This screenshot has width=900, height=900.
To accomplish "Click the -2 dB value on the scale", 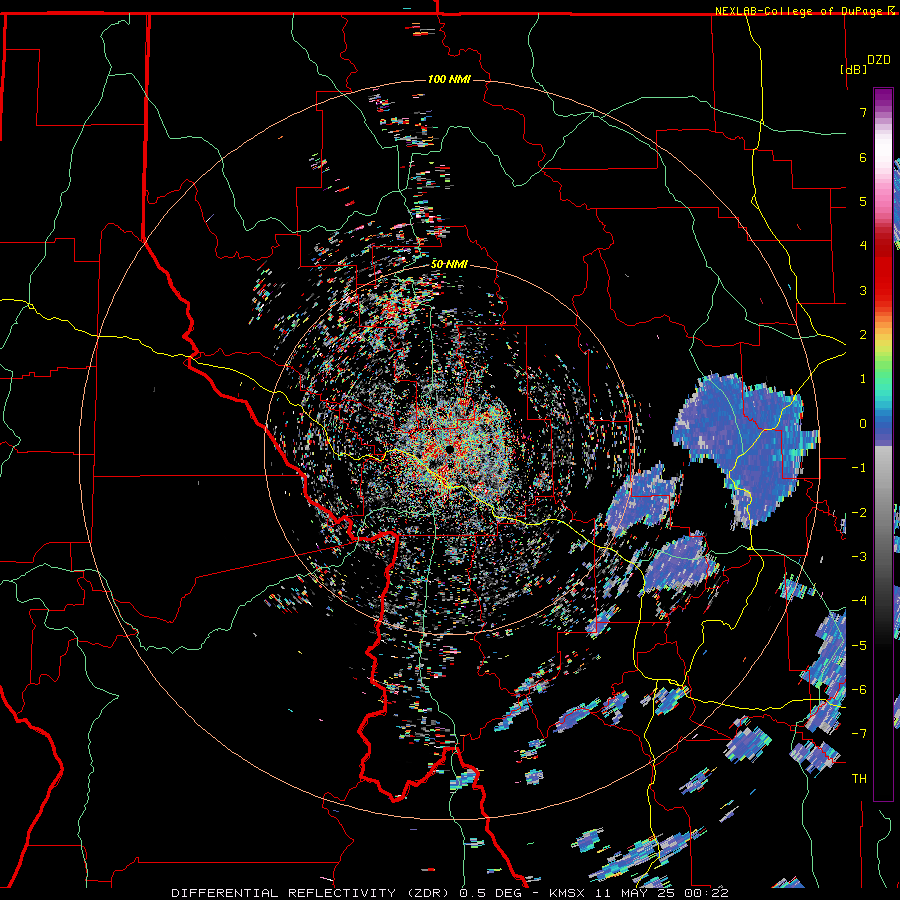I will (x=859, y=513).
